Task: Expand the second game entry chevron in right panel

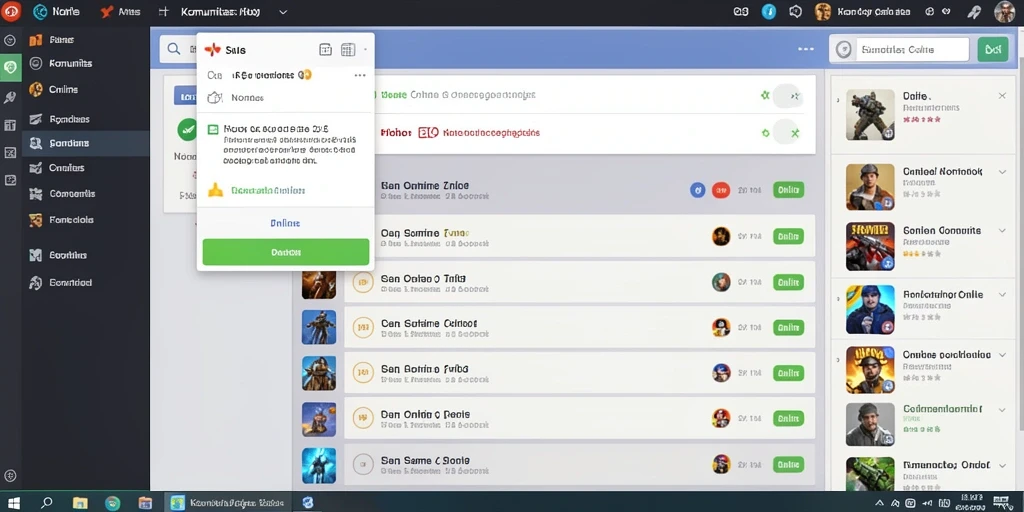Action: 1002,172
